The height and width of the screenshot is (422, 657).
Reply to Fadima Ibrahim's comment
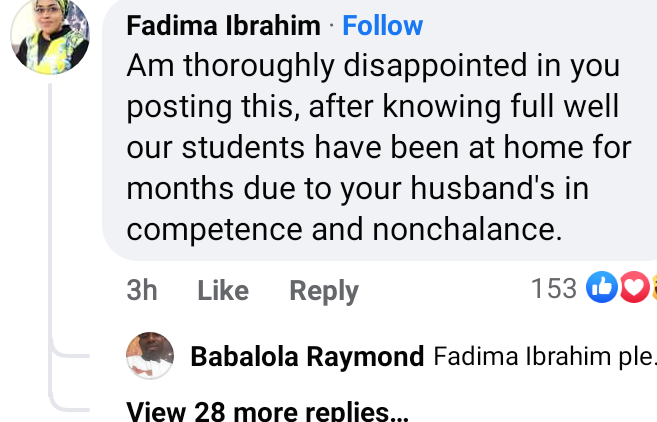tap(323, 291)
